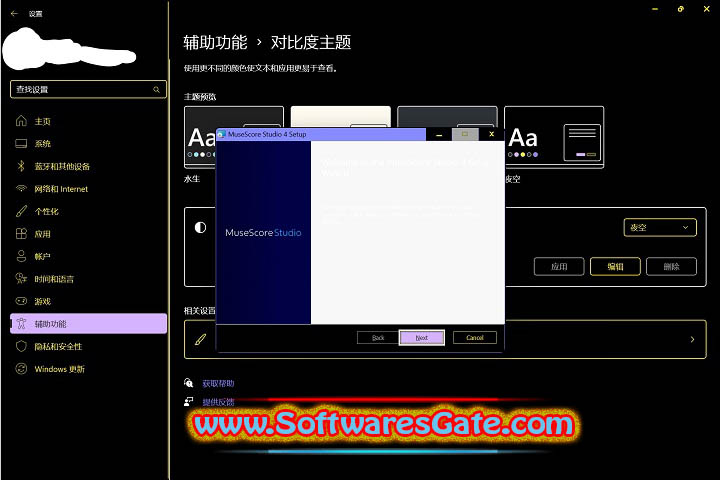Select 网络和 Internet in sidebar

(88, 188)
